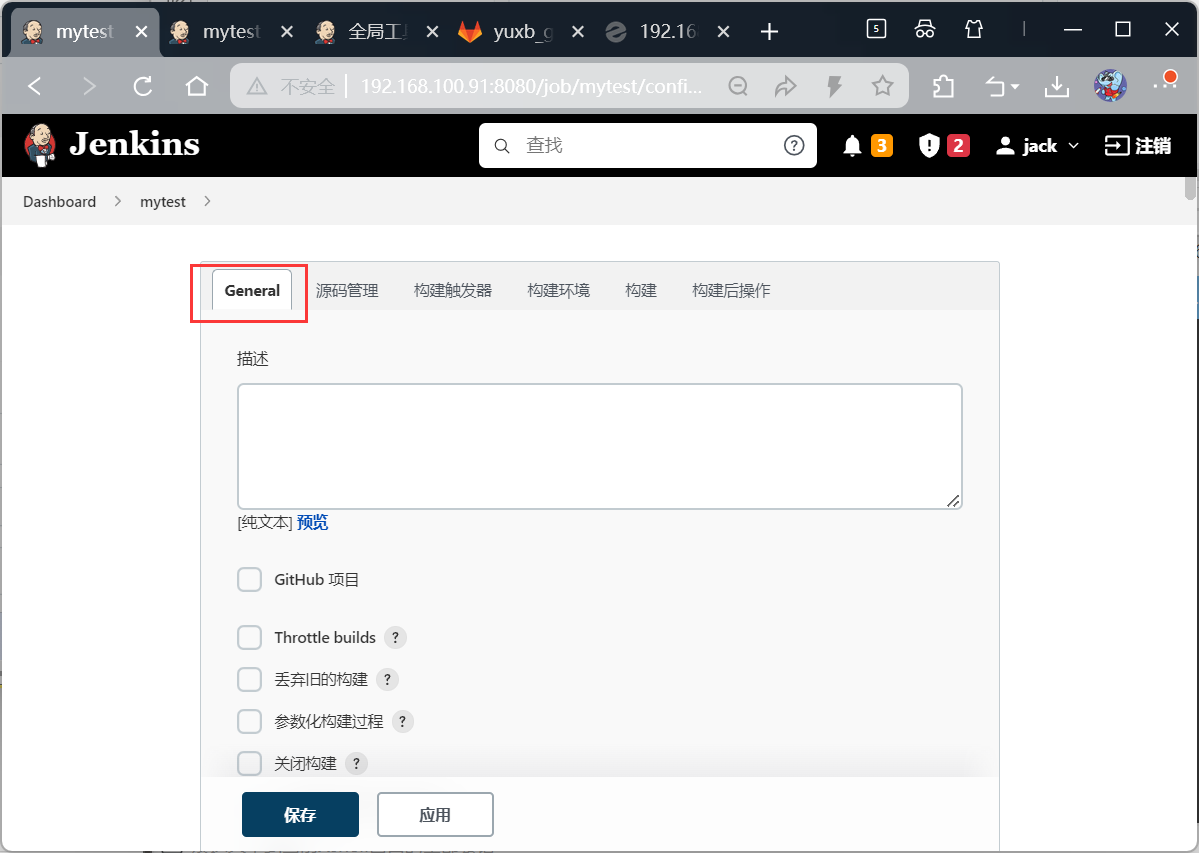Close the GitLab yuxb browser tab
Image resolution: width=1199 pixels, height=853 pixels.
[x=578, y=32]
